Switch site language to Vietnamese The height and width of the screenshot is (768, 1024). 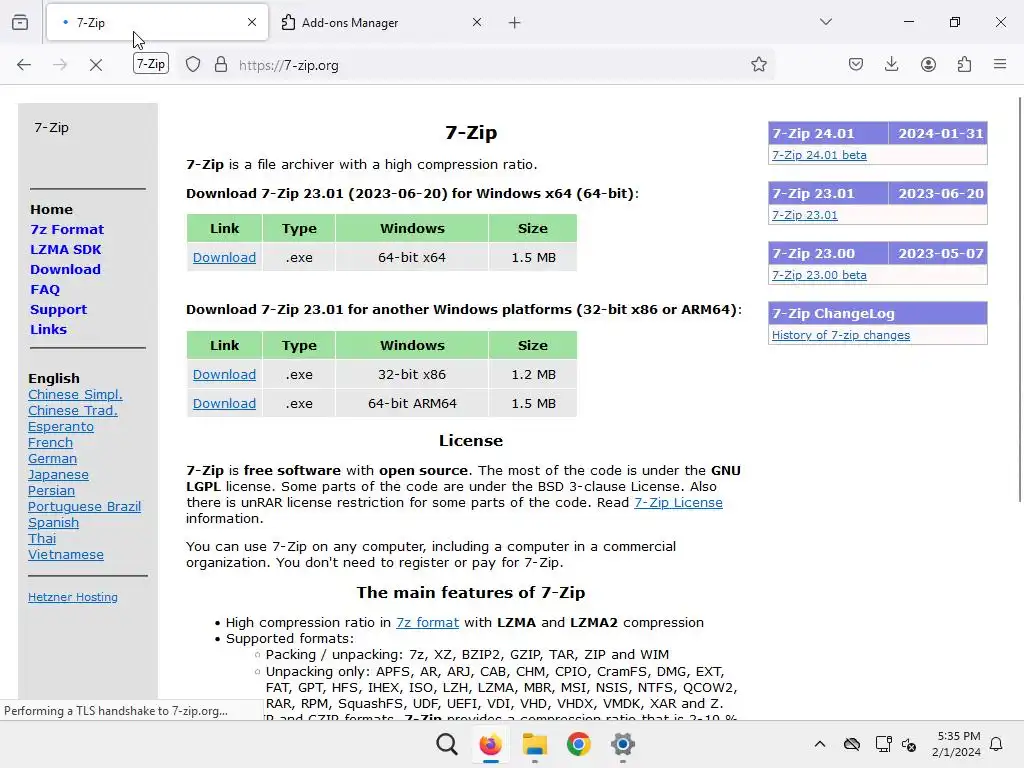(65, 554)
